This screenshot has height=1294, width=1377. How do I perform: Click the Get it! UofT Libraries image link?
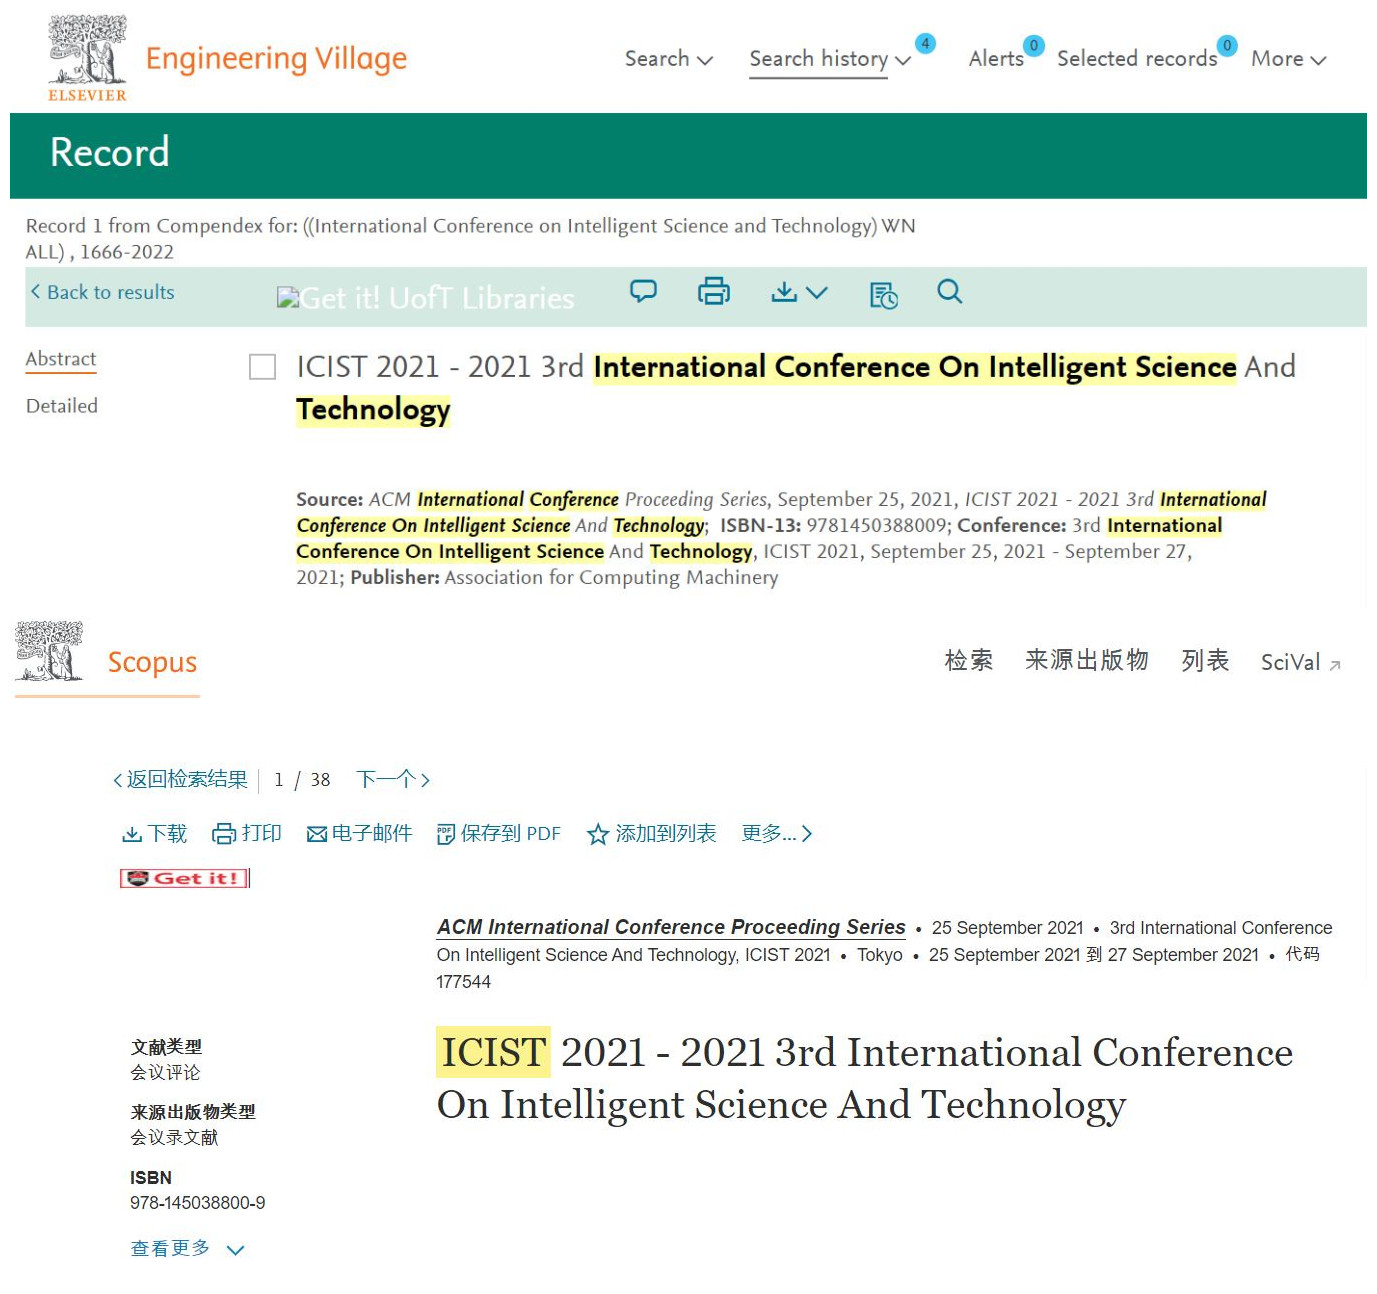pyautogui.click(x=426, y=297)
